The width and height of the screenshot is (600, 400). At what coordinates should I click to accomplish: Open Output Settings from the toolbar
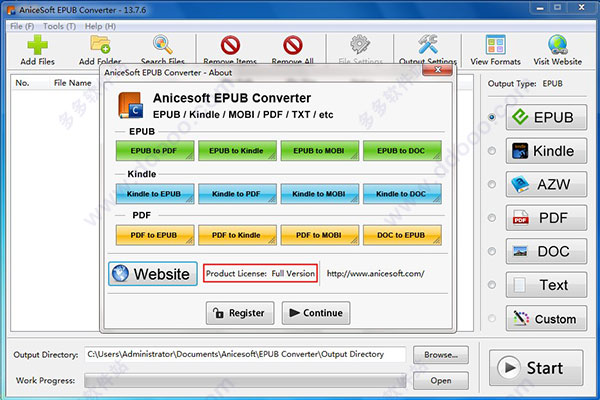pyautogui.click(x=427, y=46)
